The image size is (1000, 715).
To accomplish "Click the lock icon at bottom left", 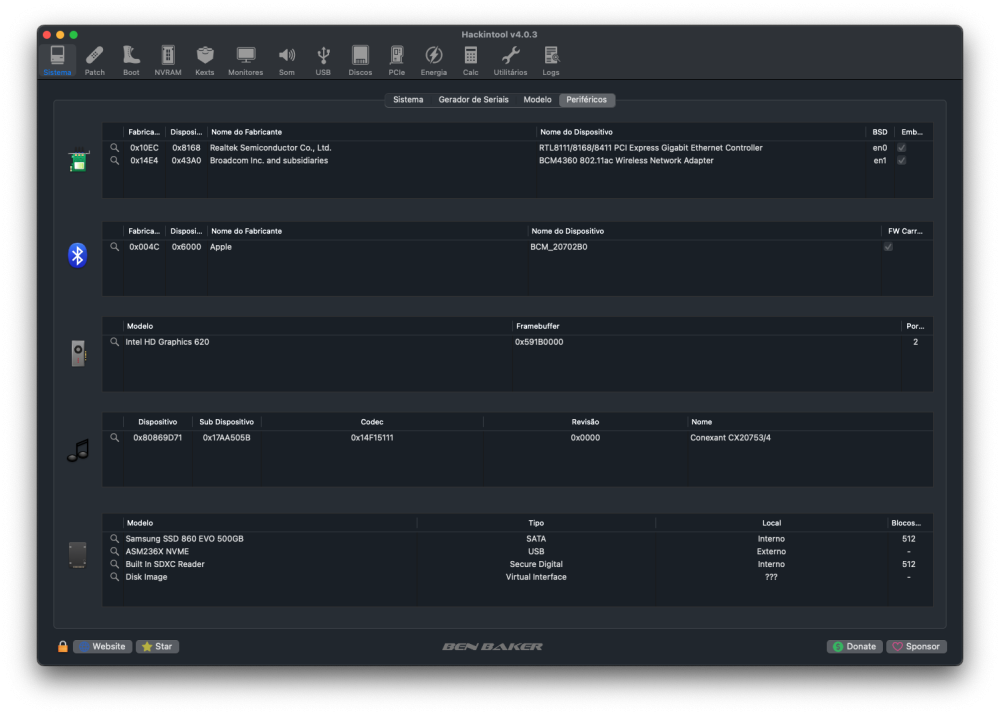I will point(62,646).
